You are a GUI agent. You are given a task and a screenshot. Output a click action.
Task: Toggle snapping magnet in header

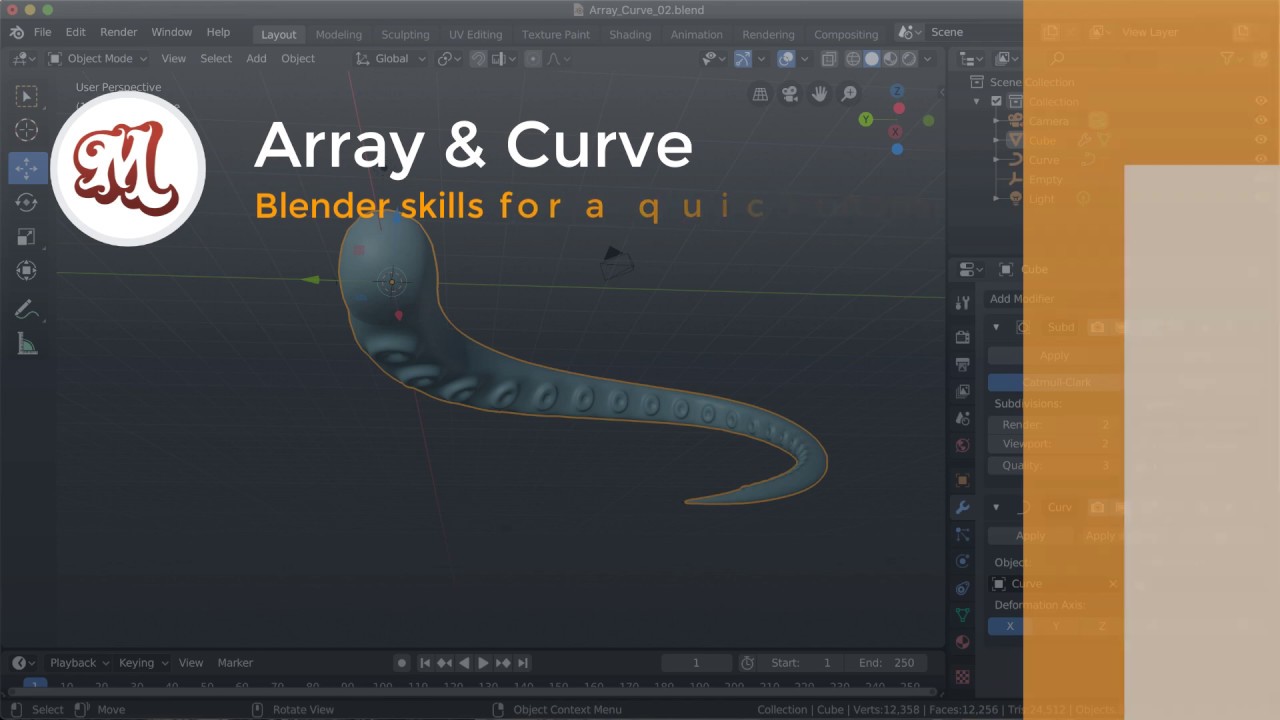coord(478,59)
